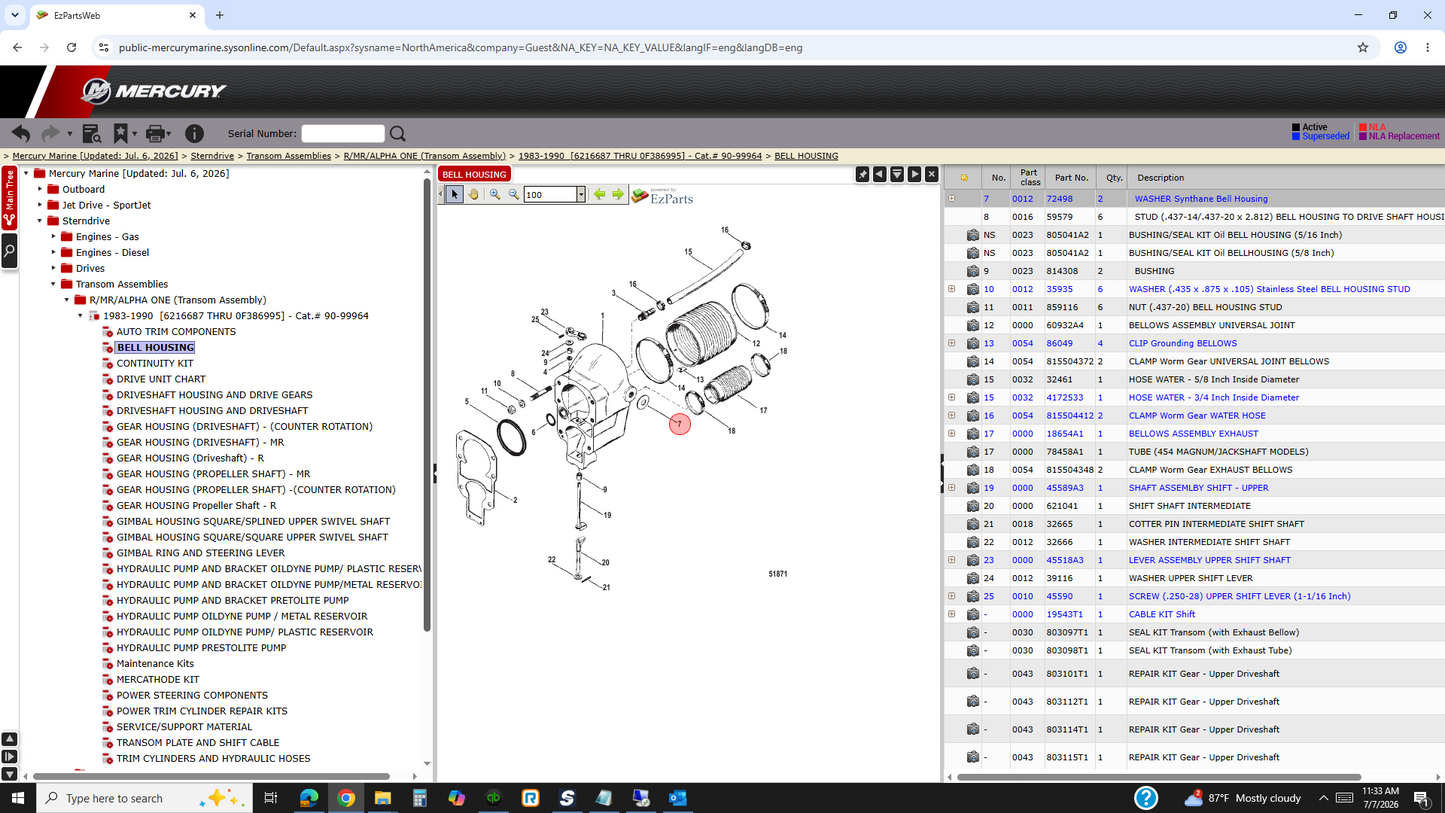Open the information icon
The width and height of the screenshot is (1445, 813).
coord(194,133)
